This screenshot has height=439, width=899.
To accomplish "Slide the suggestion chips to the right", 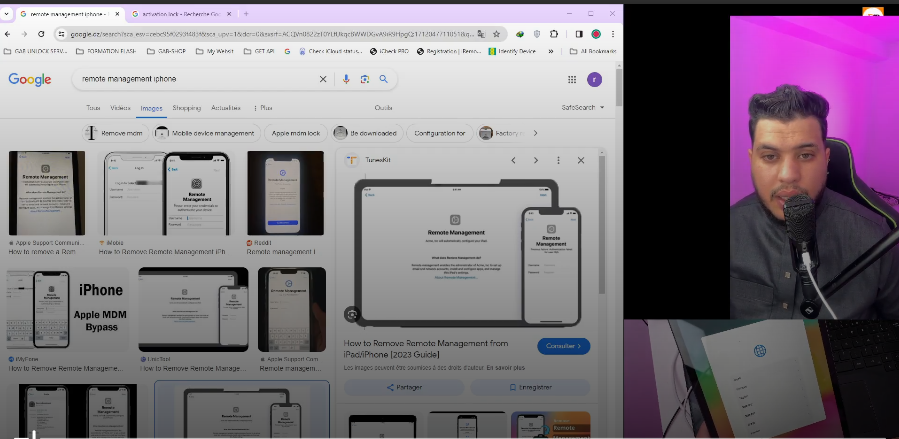I will [536, 133].
